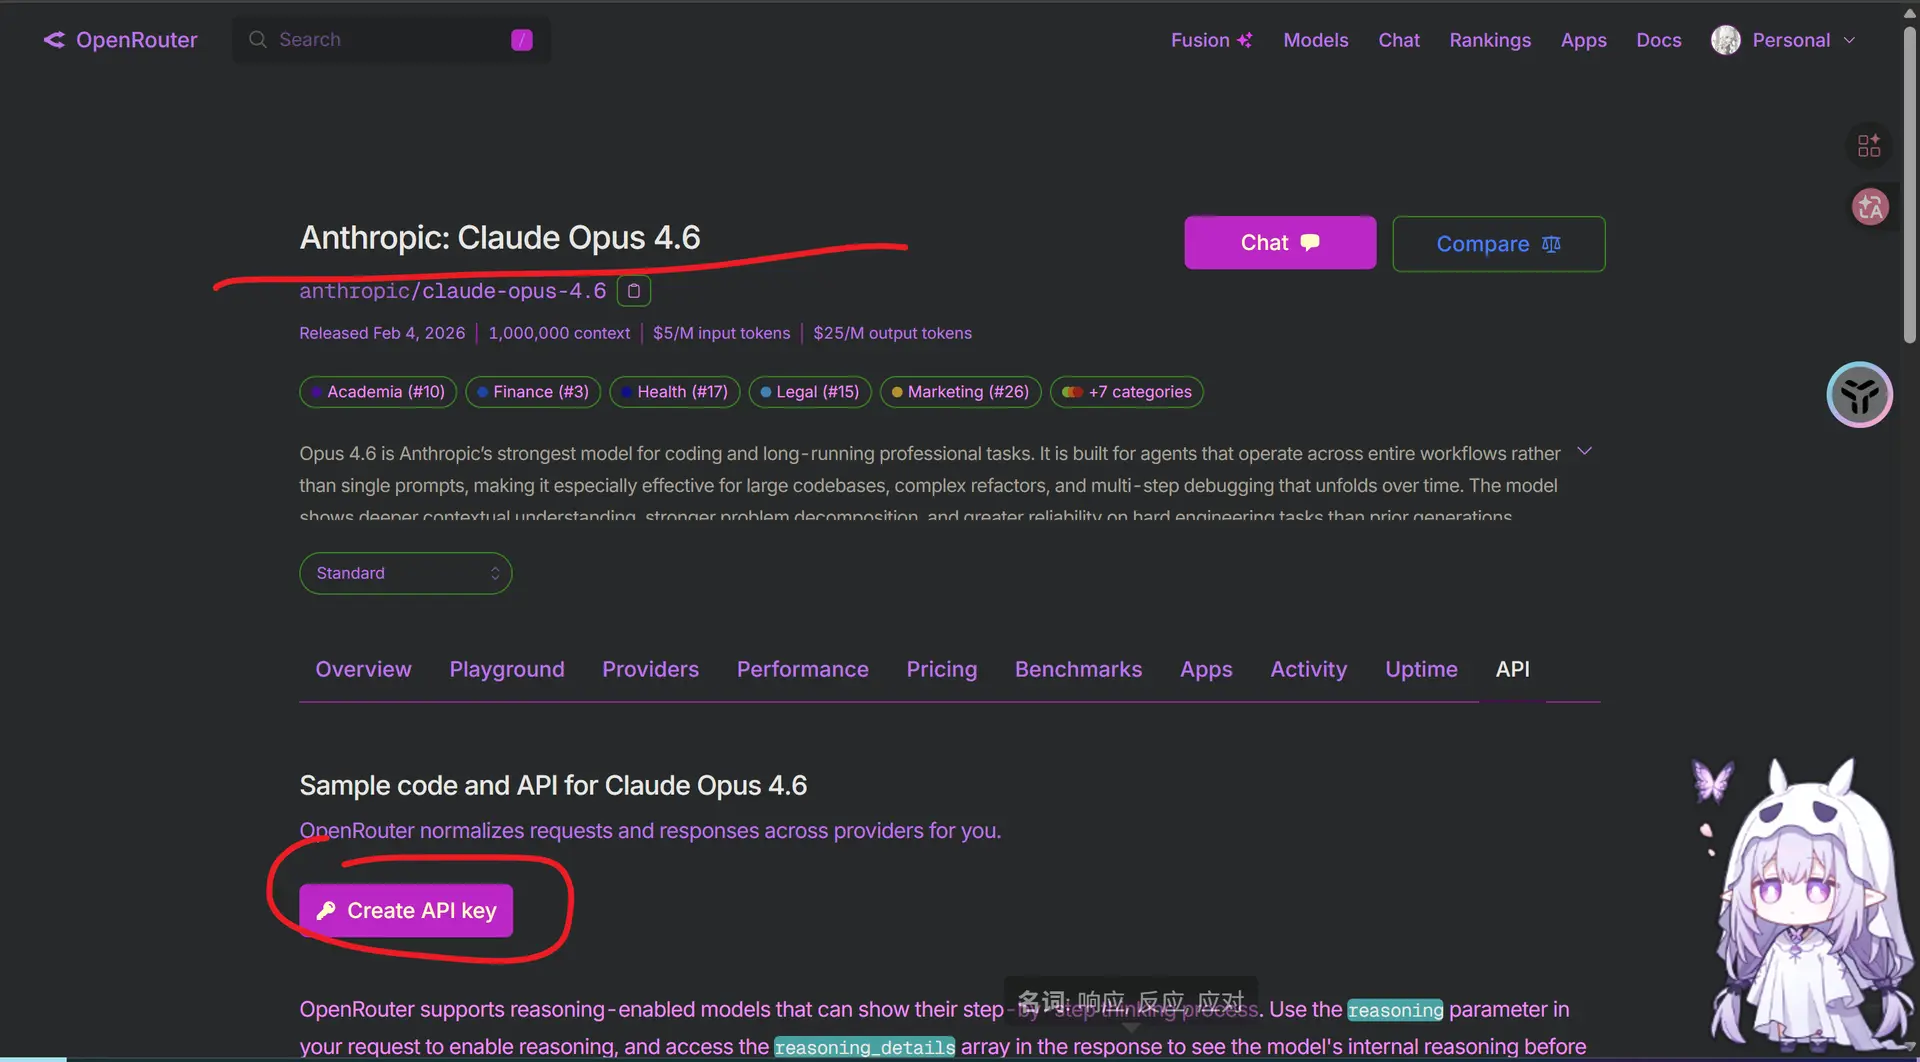The image size is (1920, 1062).
Task: Open the Overview tab
Action: [x=363, y=669]
